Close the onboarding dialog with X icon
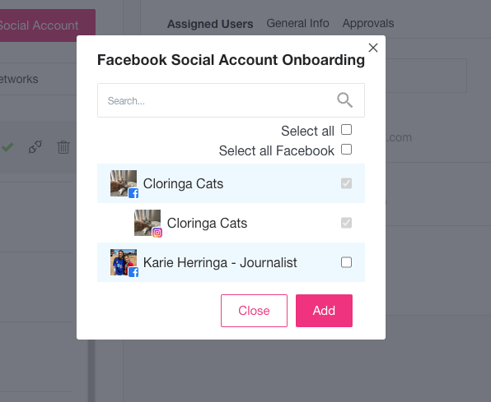Image resolution: width=491 pixels, height=402 pixels. [x=373, y=48]
